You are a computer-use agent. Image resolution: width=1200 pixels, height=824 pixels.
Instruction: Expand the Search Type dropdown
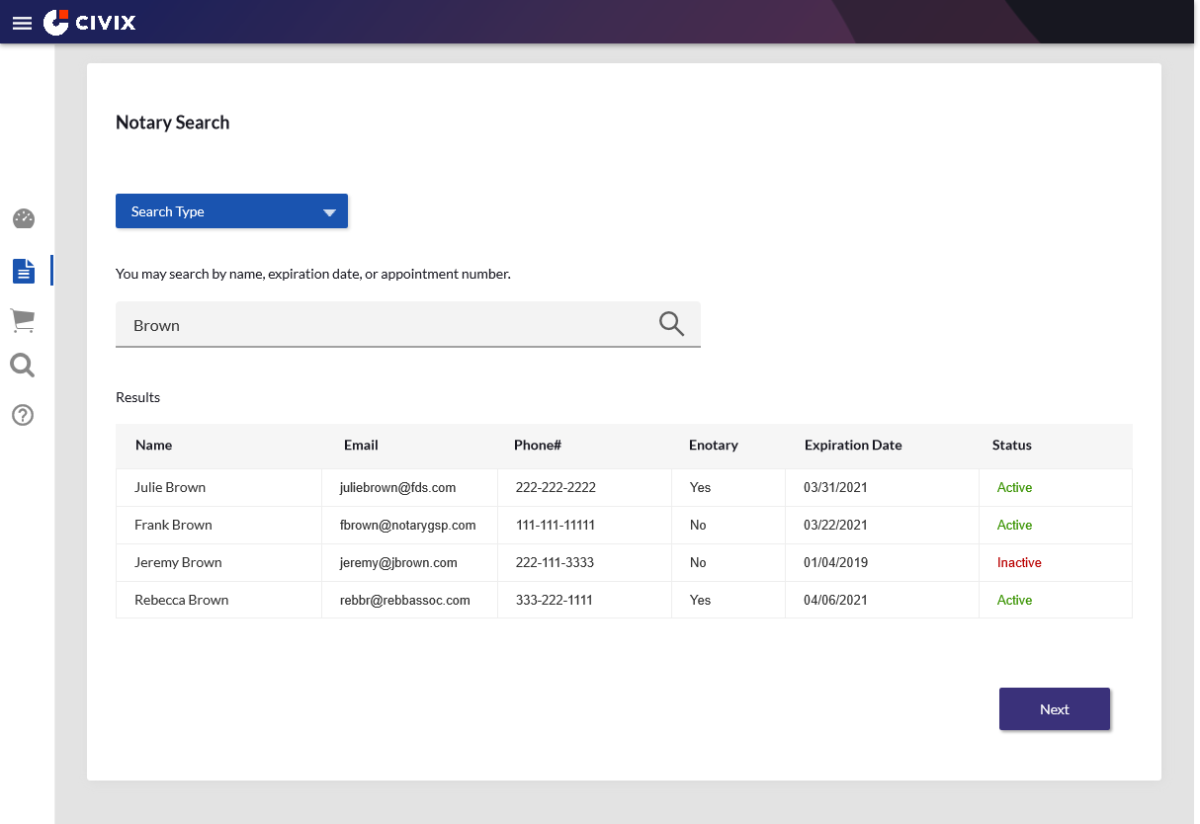(x=231, y=211)
